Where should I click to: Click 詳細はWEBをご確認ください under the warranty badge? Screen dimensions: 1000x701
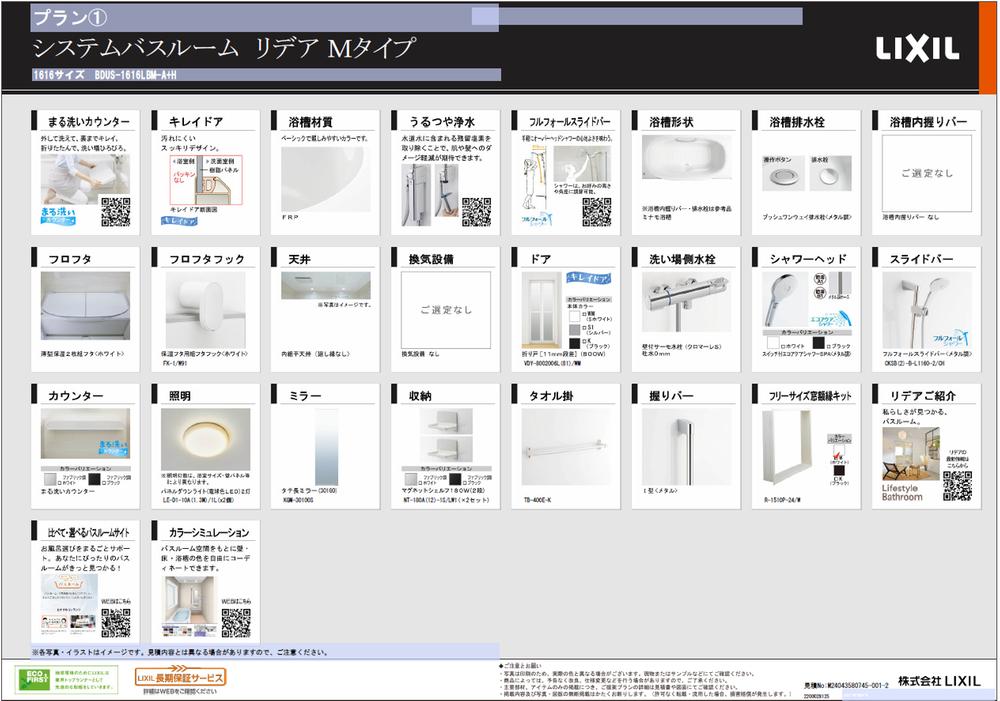(180, 691)
